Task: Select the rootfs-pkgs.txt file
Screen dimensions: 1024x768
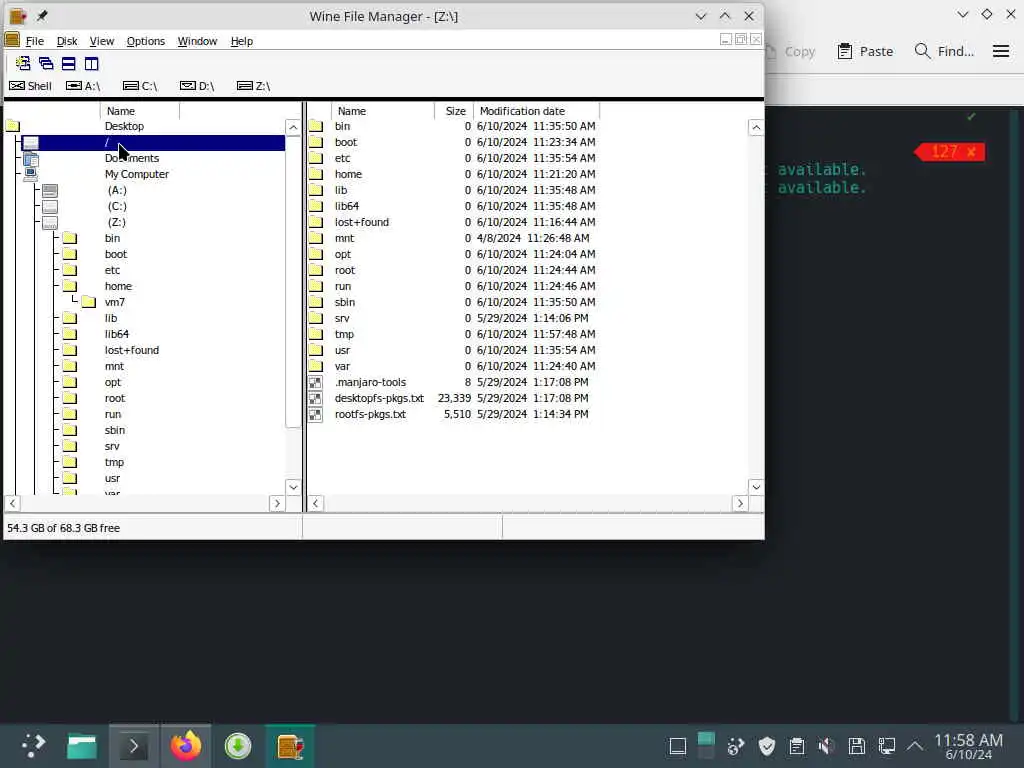Action: tap(370, 414)
